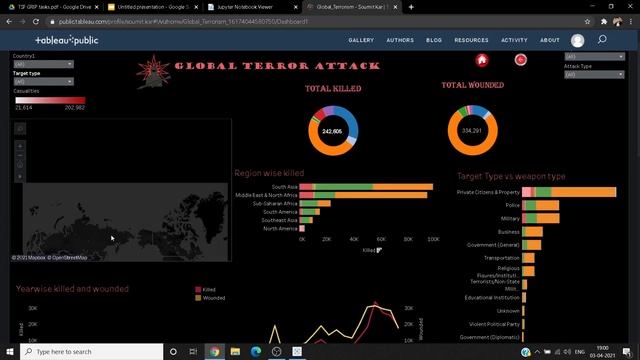Switch to Untitled presentation tab
Viewport: 640px width, 360px height.
[x=152, y=7]
